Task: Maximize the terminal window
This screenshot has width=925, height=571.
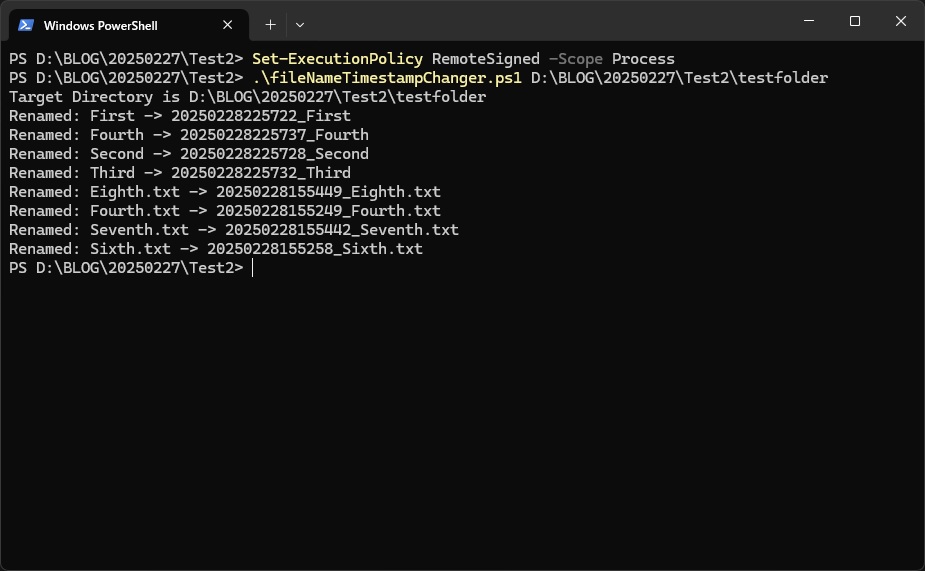Action: 855,21
